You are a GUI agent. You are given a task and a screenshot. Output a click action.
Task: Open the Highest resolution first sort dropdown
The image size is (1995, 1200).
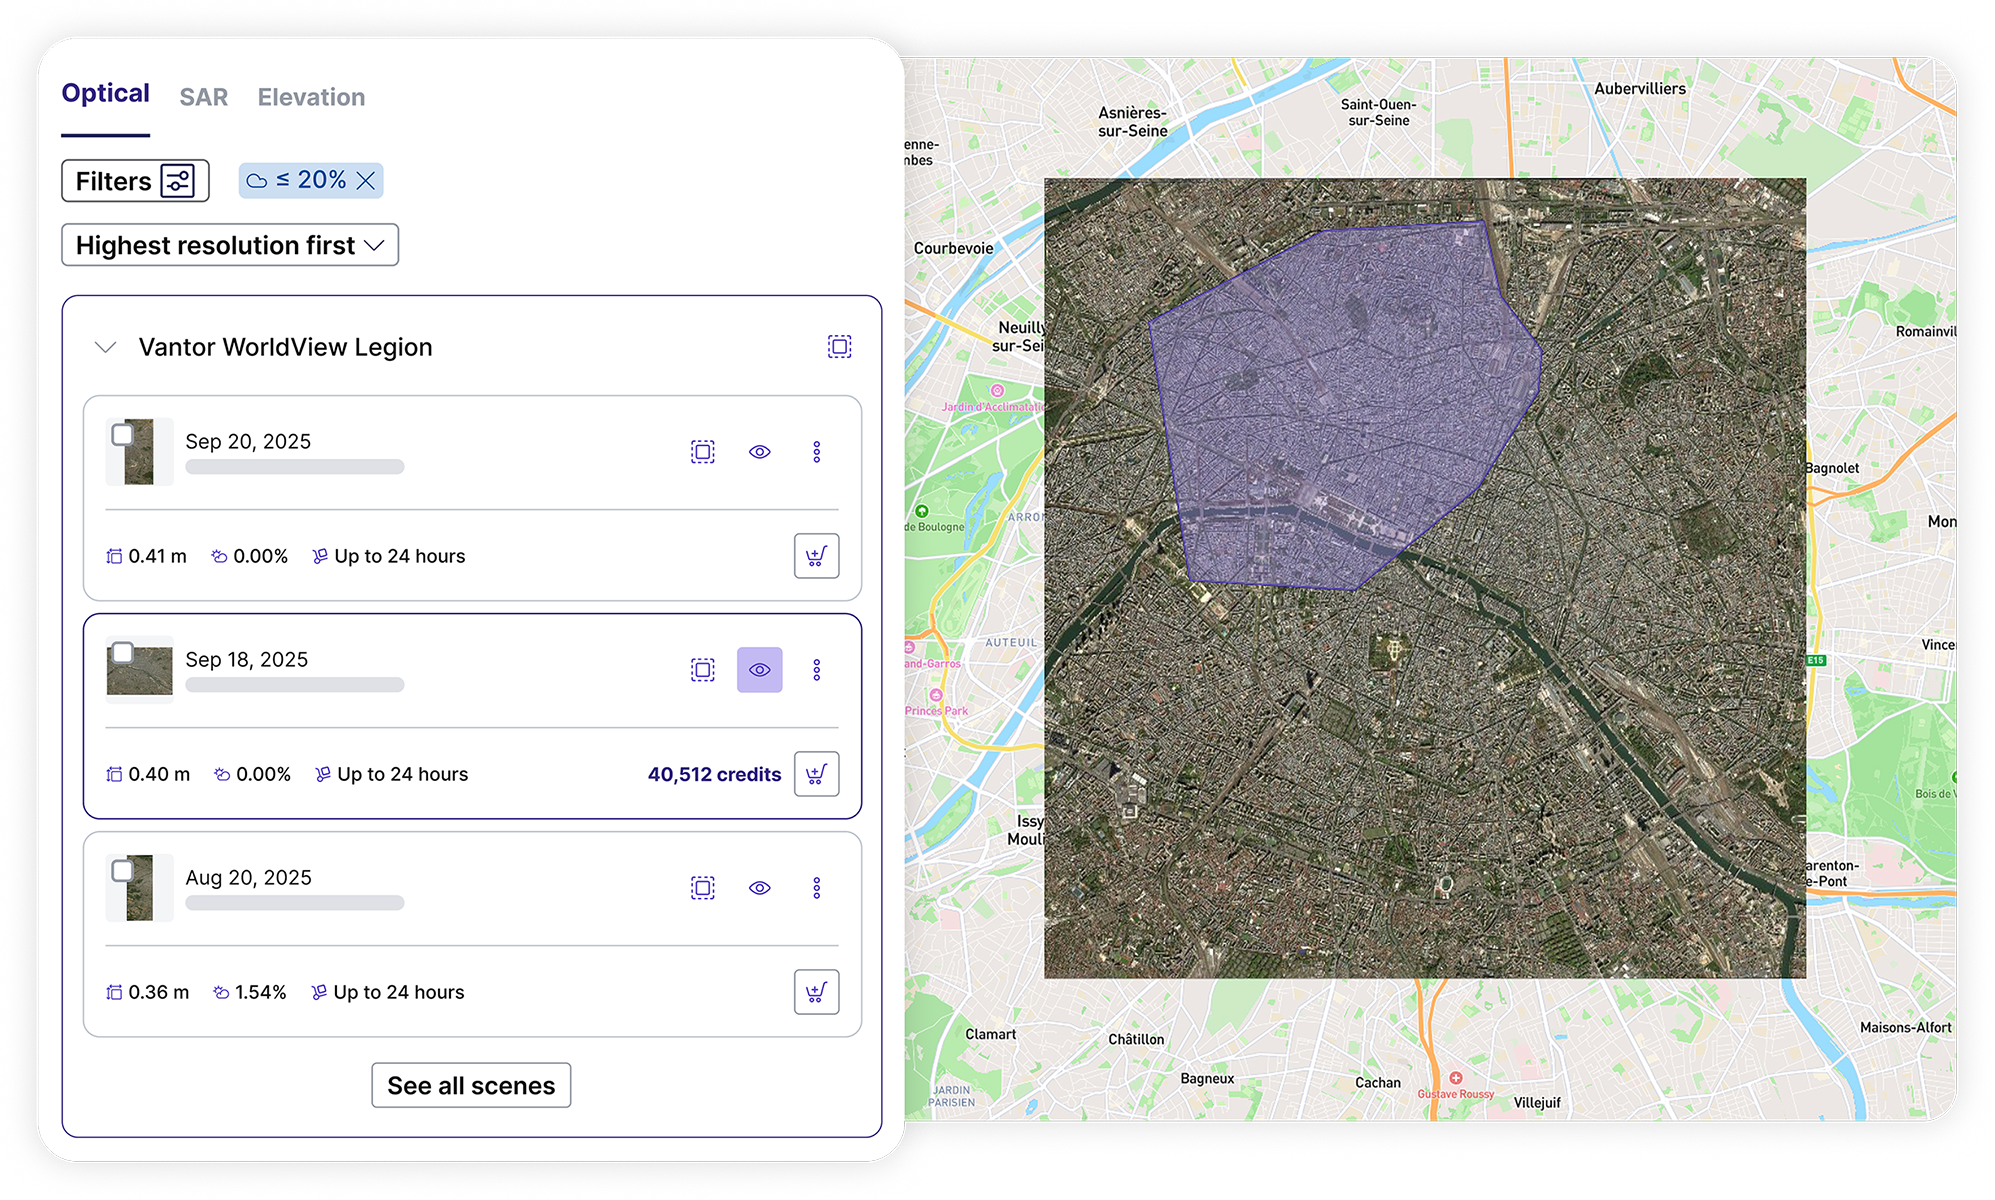coord(230,245)
